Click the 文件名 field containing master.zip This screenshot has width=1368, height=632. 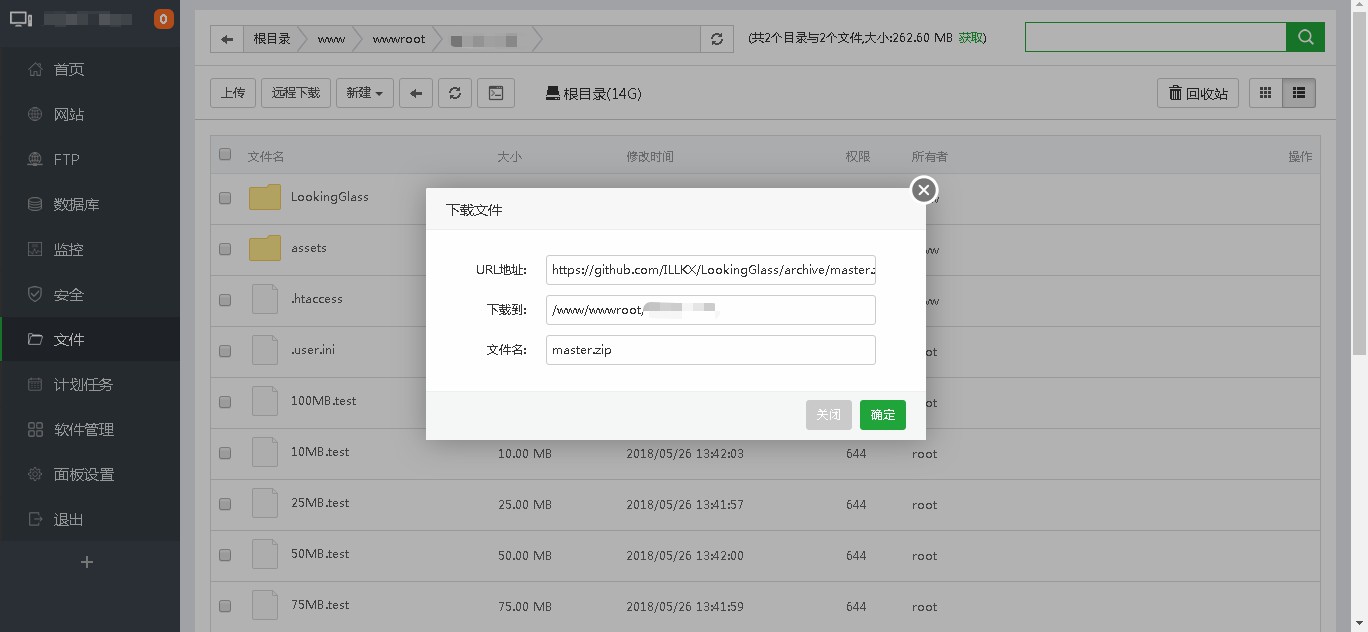(710, 350)
